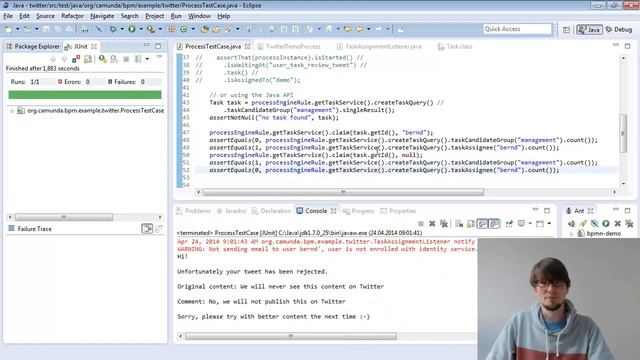
Task: Open the Refactor menu
Action: click(x=72, y=16)
